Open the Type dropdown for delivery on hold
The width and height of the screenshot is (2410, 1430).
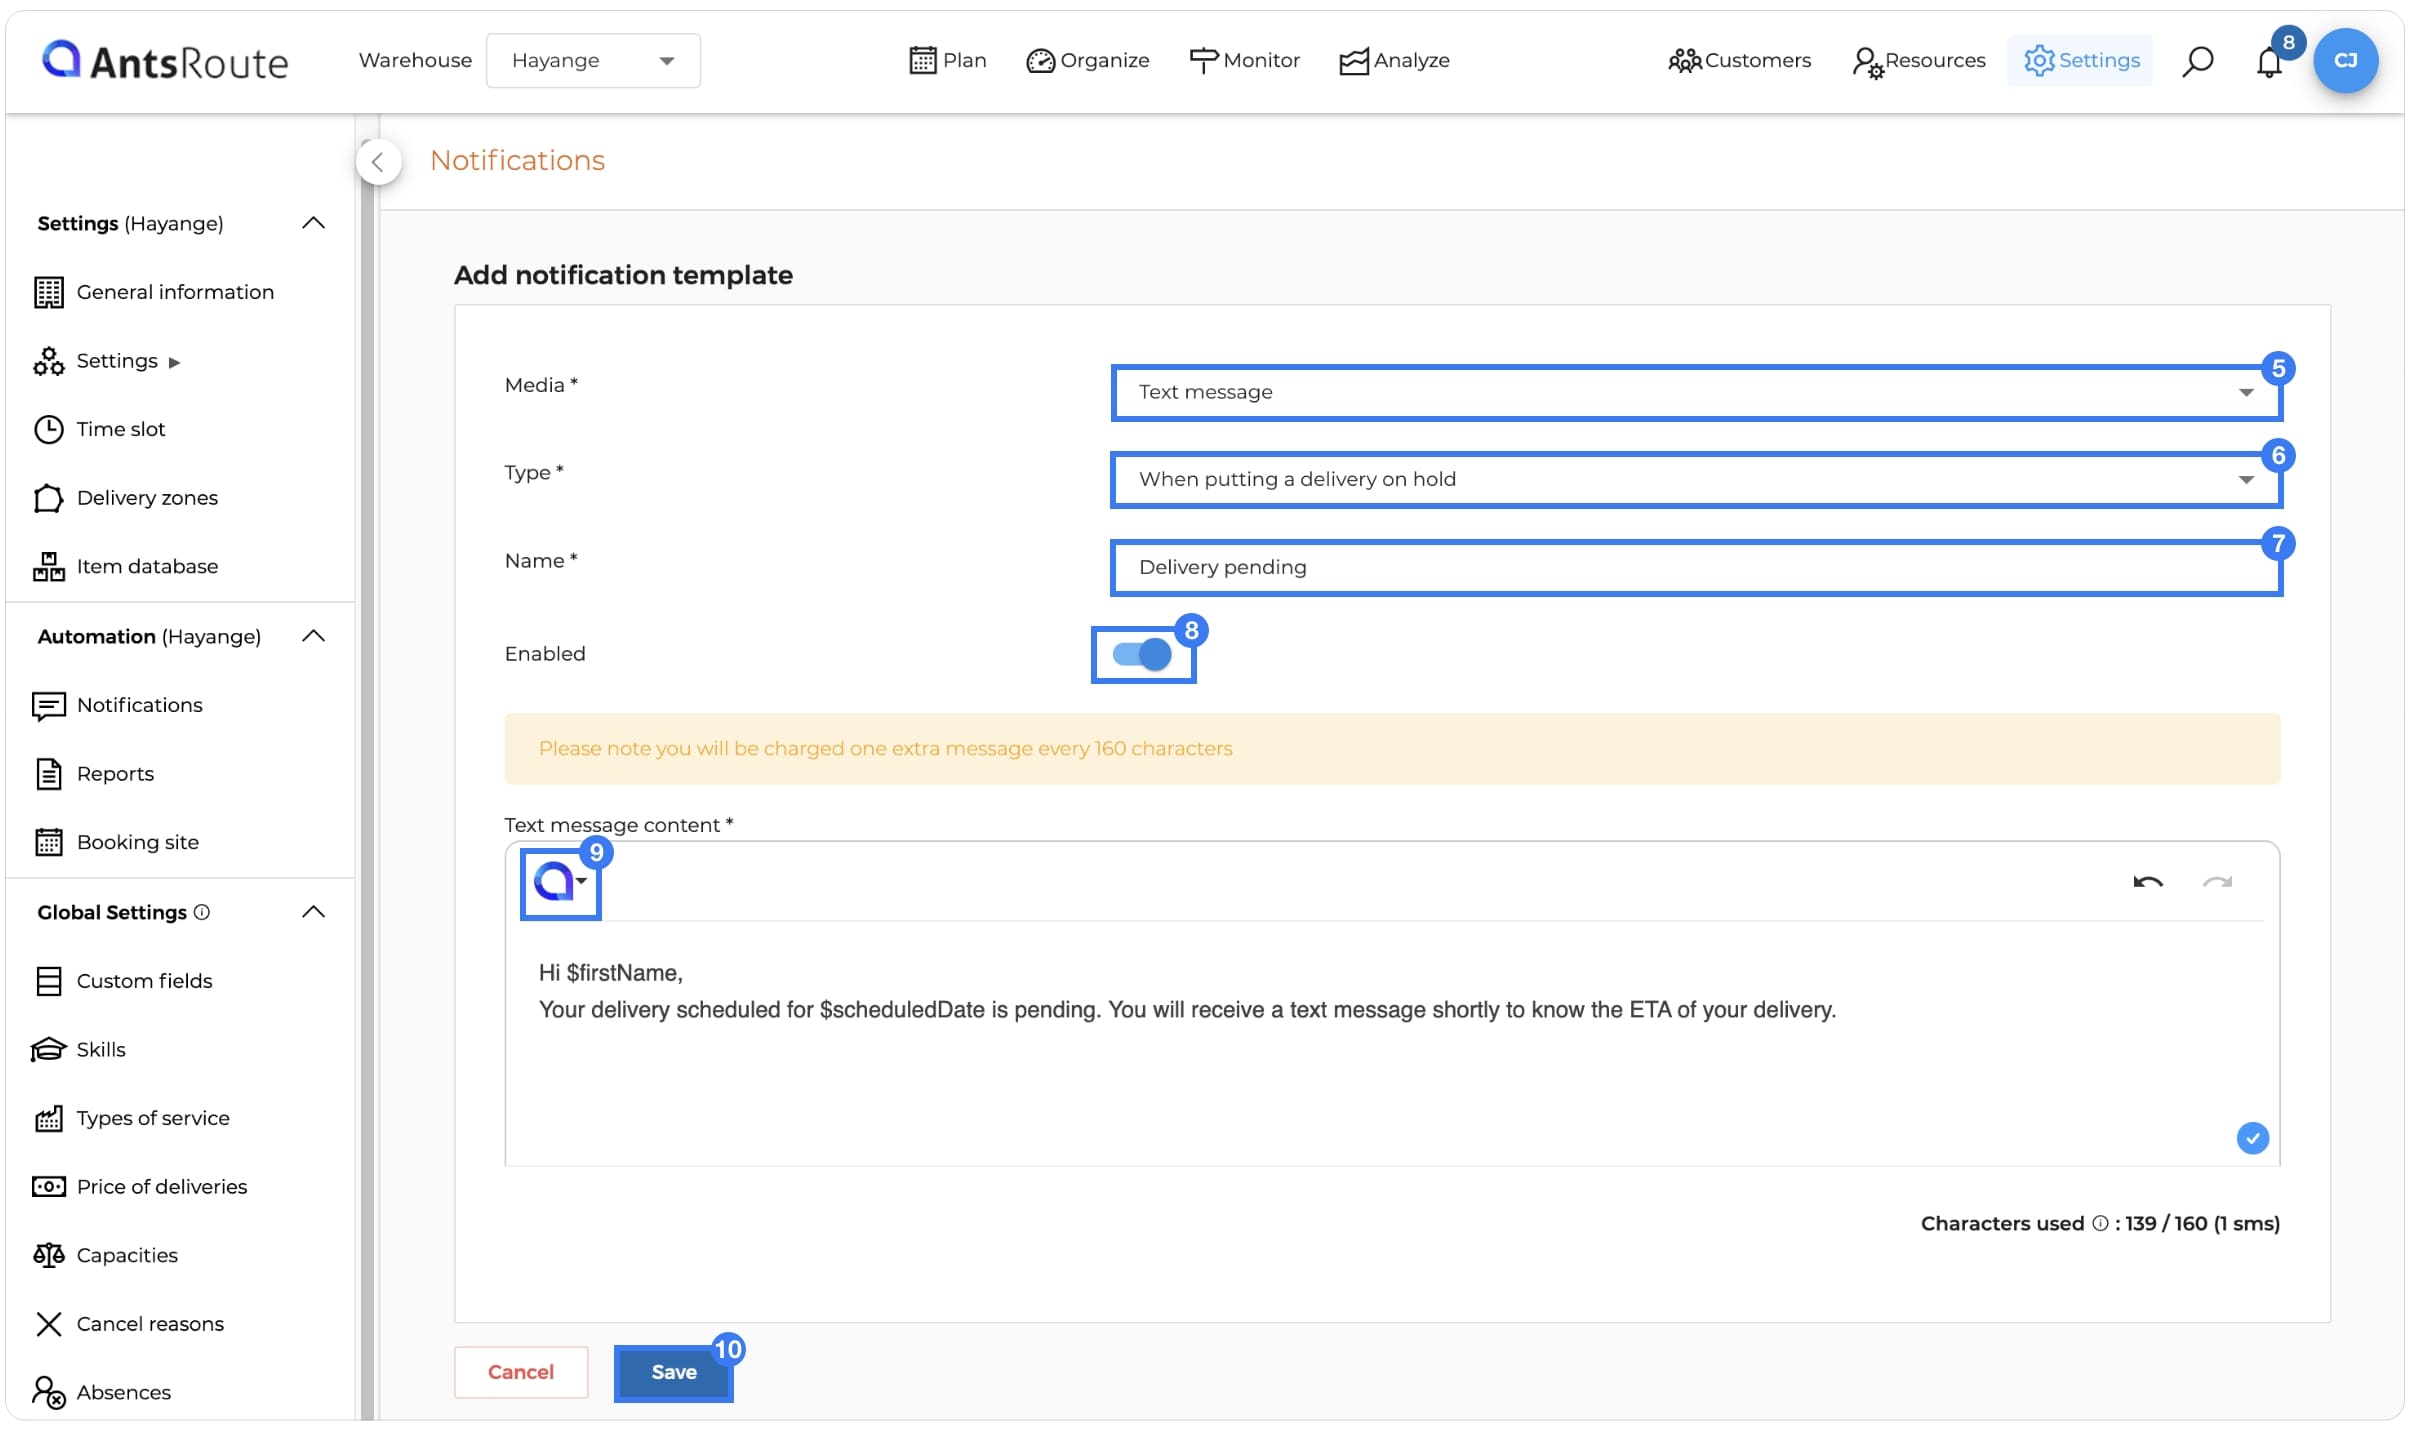[x=1695, y=479]
